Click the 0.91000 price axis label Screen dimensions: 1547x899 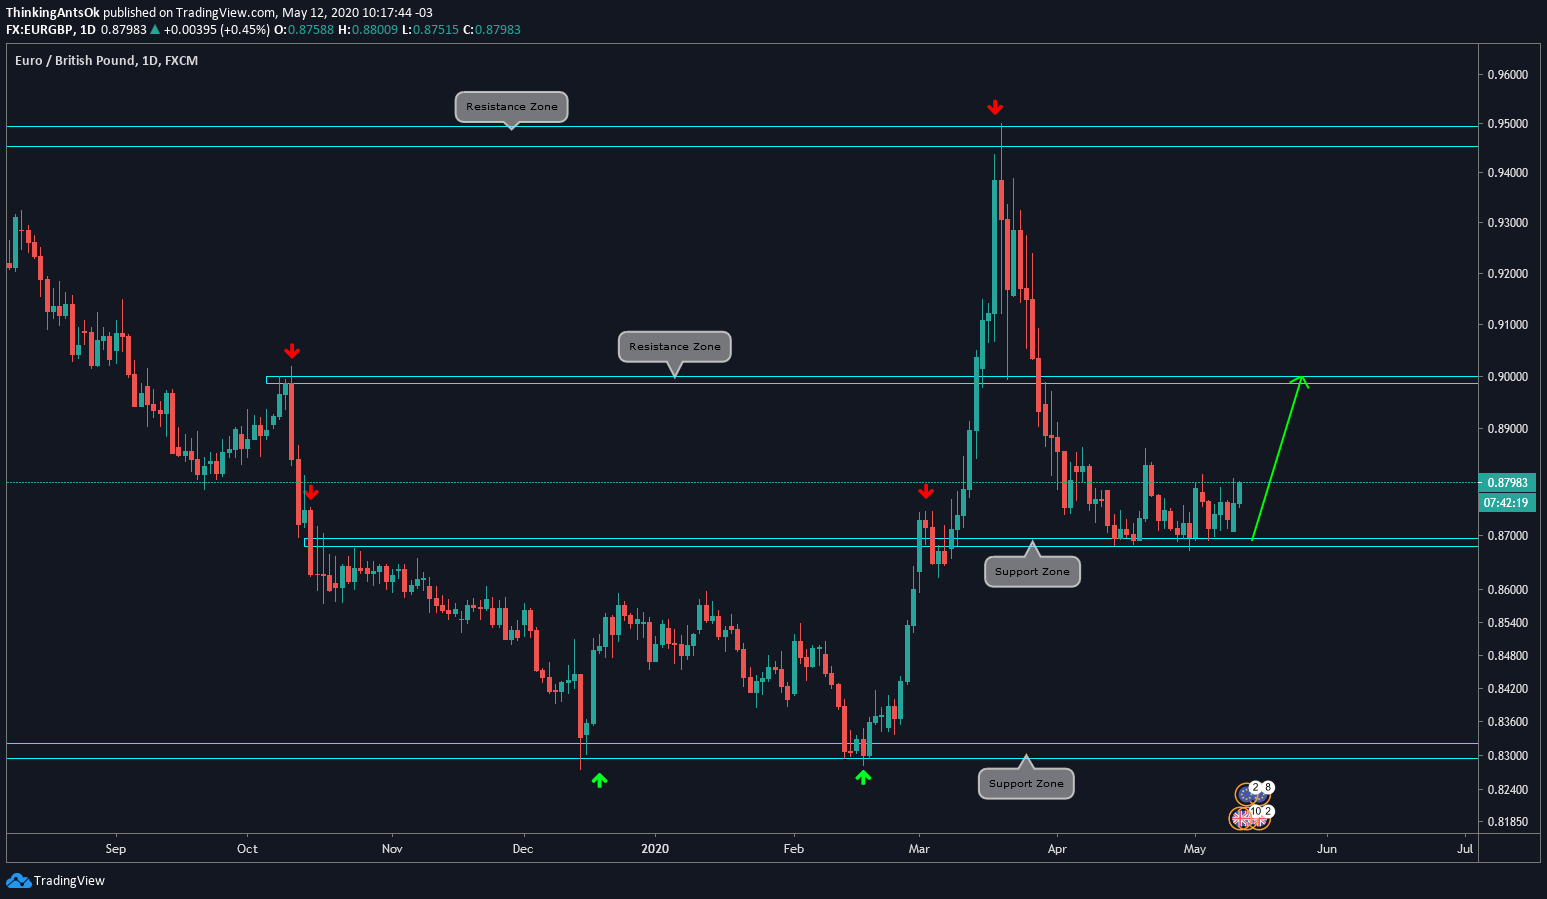point(1507,325)
